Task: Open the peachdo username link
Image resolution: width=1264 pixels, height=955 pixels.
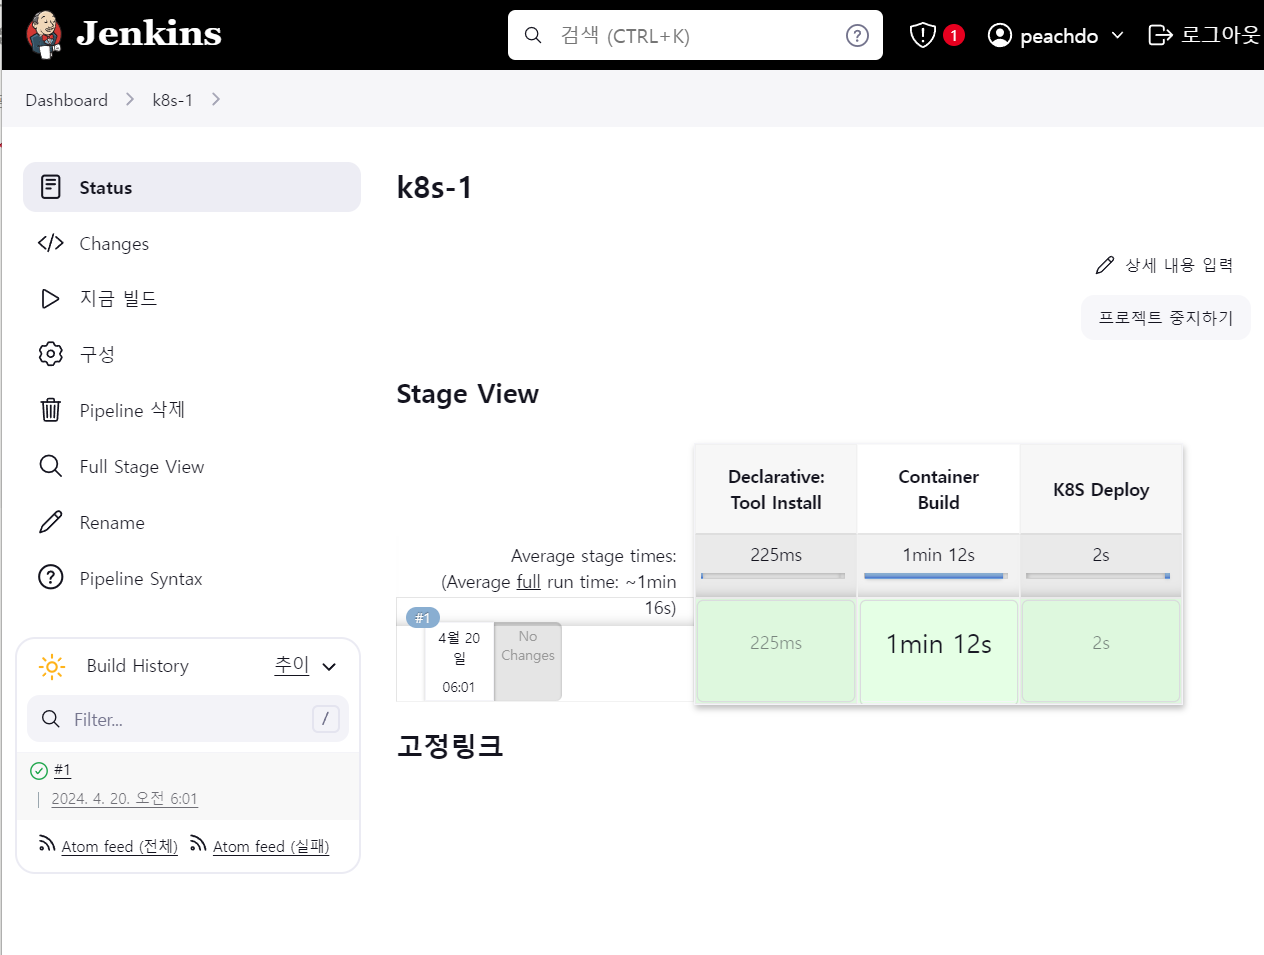Action: coord(1059,36)
